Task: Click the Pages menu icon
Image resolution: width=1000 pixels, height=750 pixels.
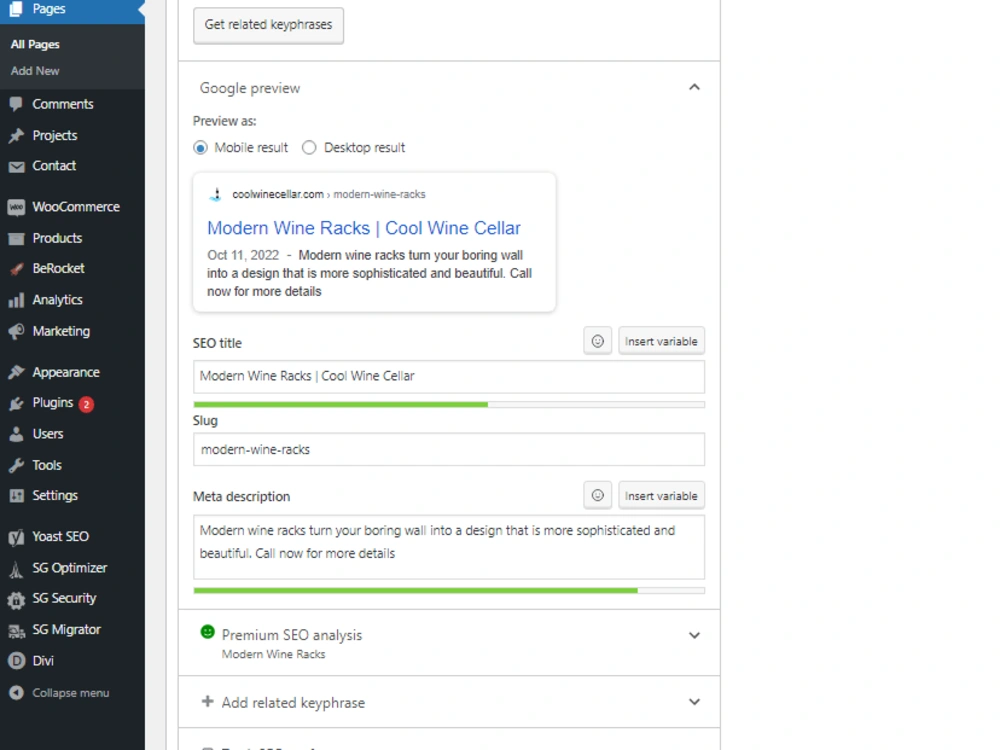Action: coord(16,9)
